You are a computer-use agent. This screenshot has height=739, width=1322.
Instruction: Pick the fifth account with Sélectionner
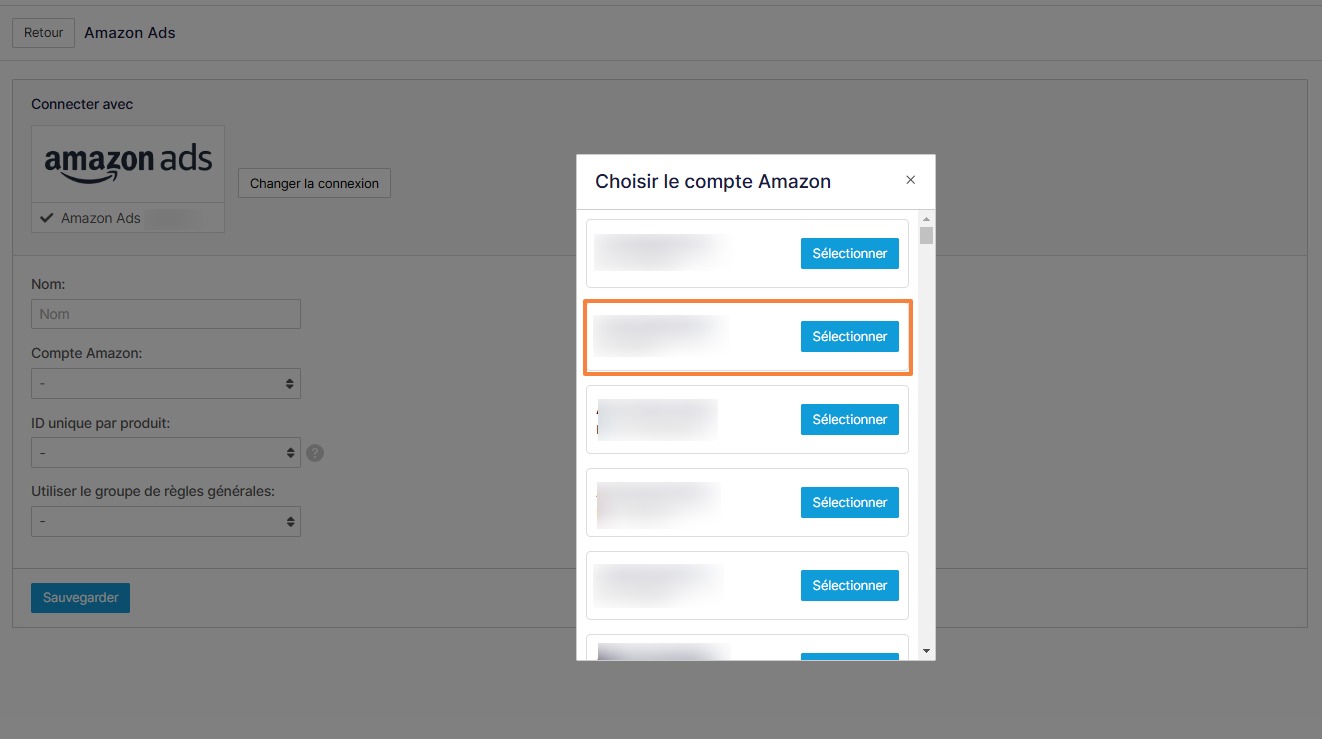tap(849, 586)
